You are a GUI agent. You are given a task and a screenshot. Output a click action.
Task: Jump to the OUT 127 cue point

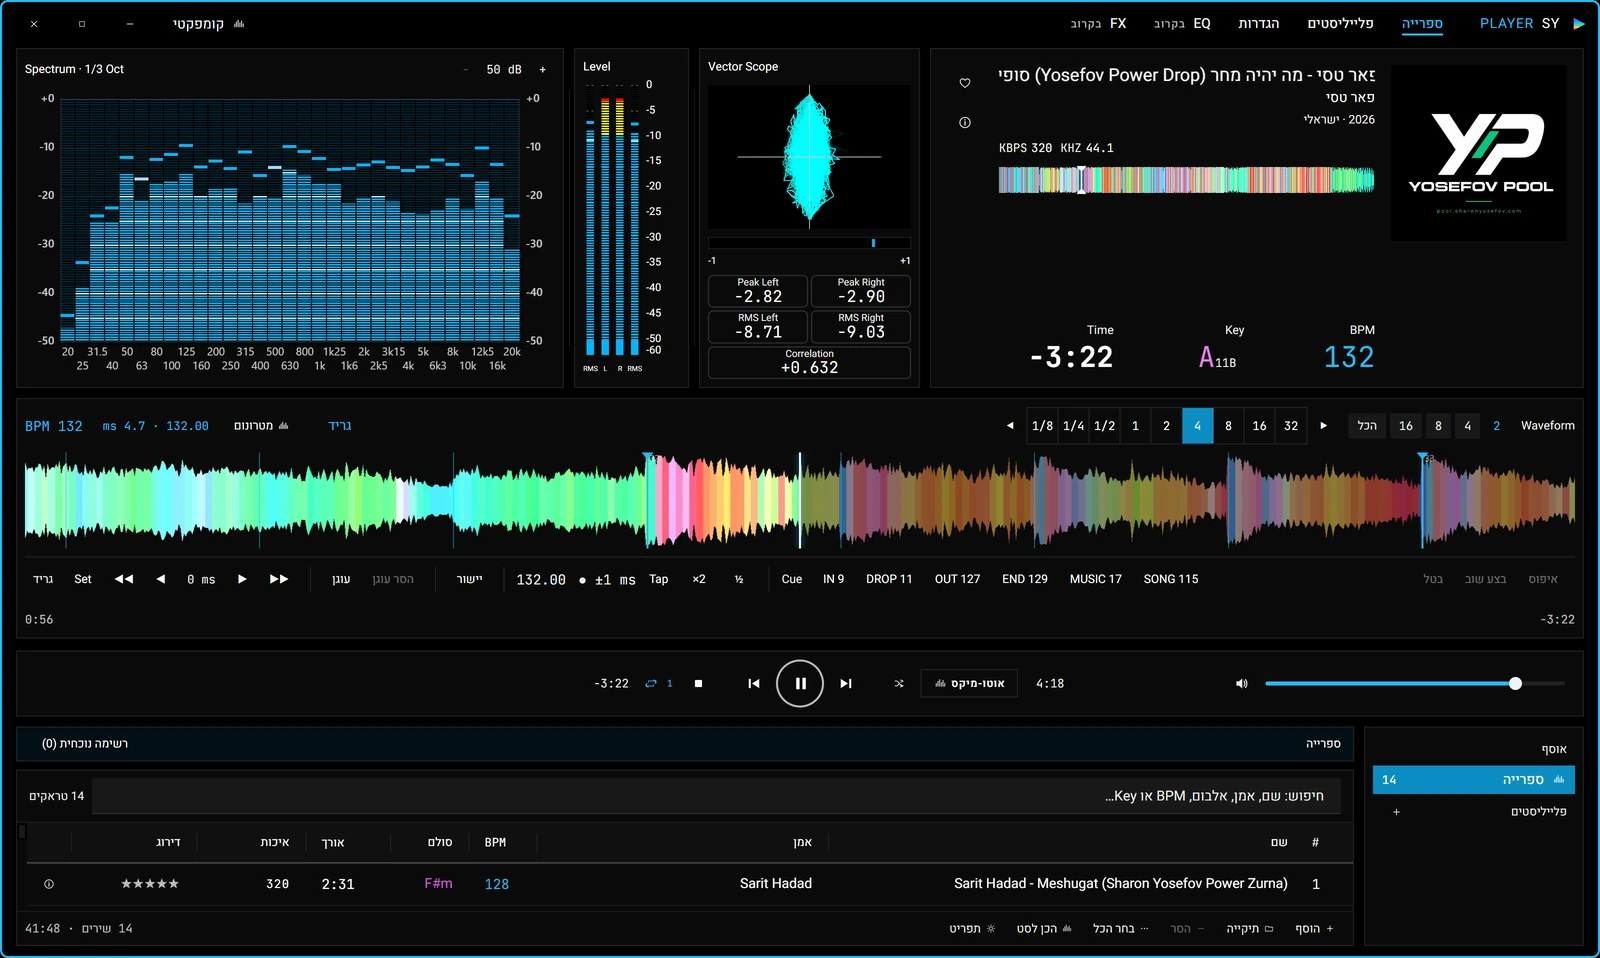click(x=957, y=579)
